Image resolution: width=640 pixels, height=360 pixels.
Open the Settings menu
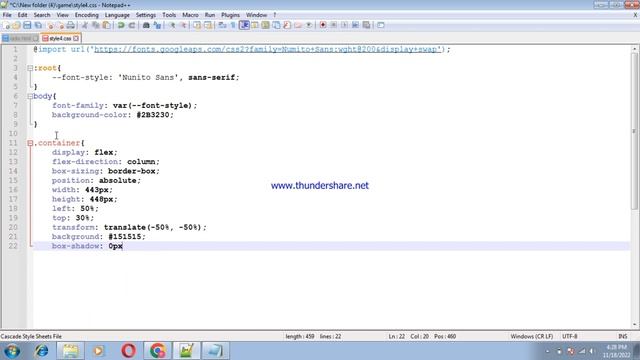(x=146, y=15)
